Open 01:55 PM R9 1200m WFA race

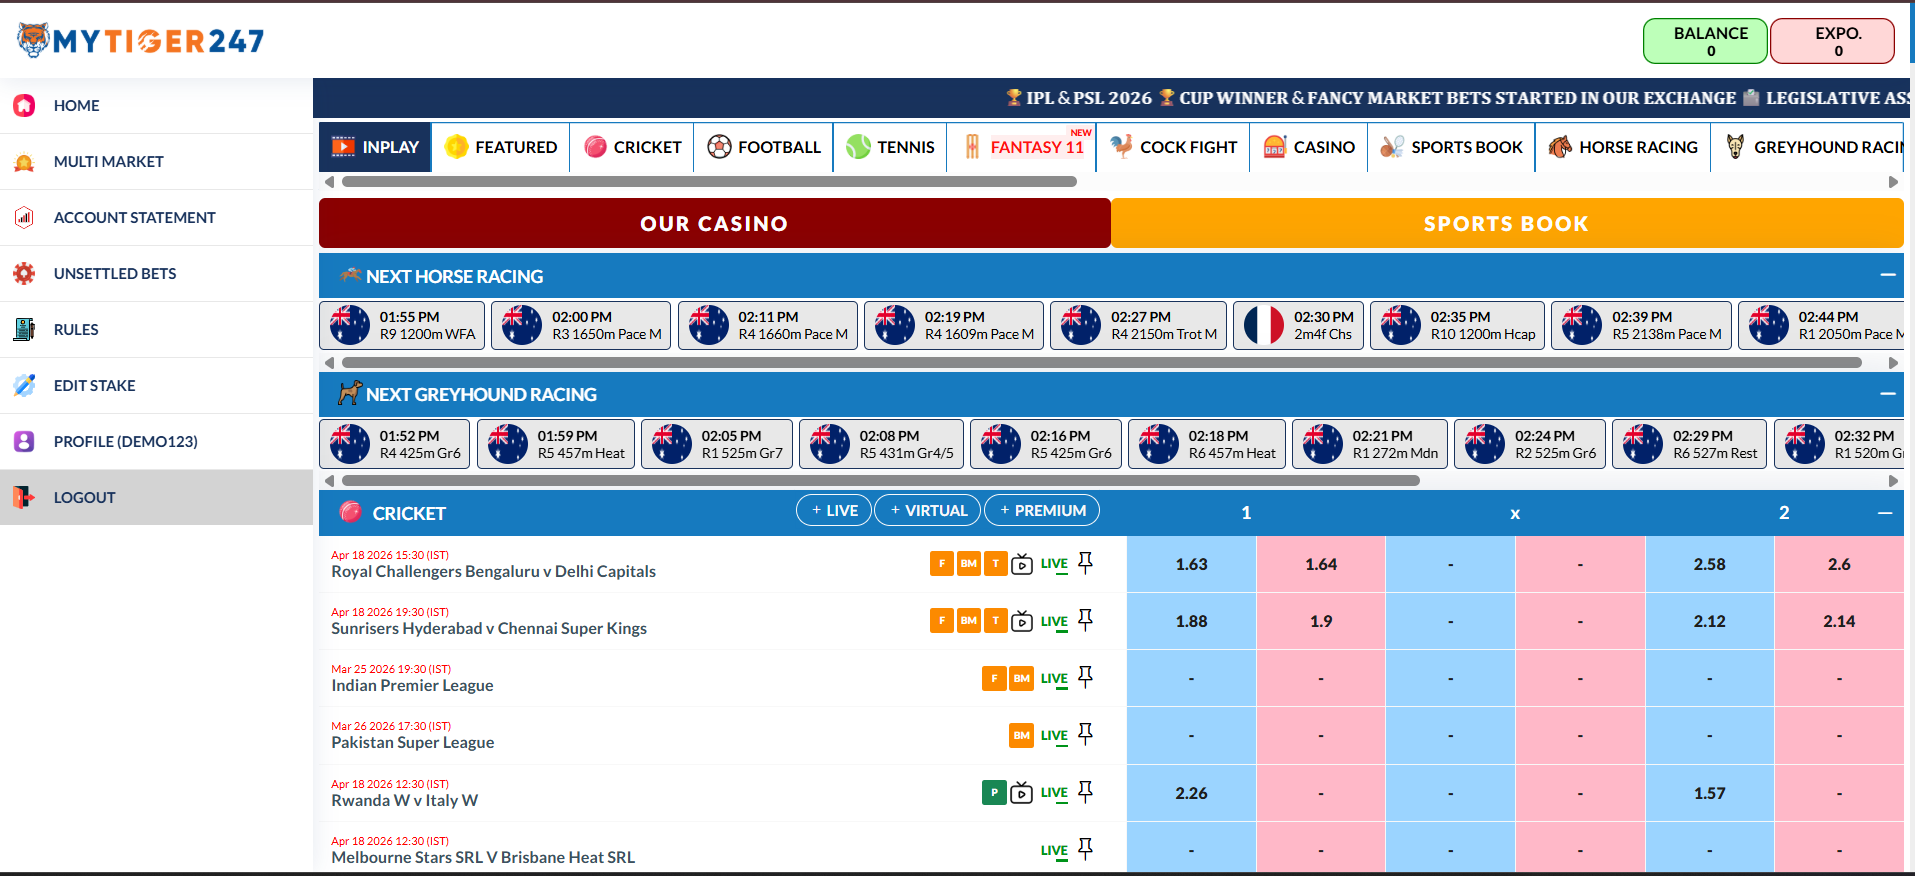(402, 325)
